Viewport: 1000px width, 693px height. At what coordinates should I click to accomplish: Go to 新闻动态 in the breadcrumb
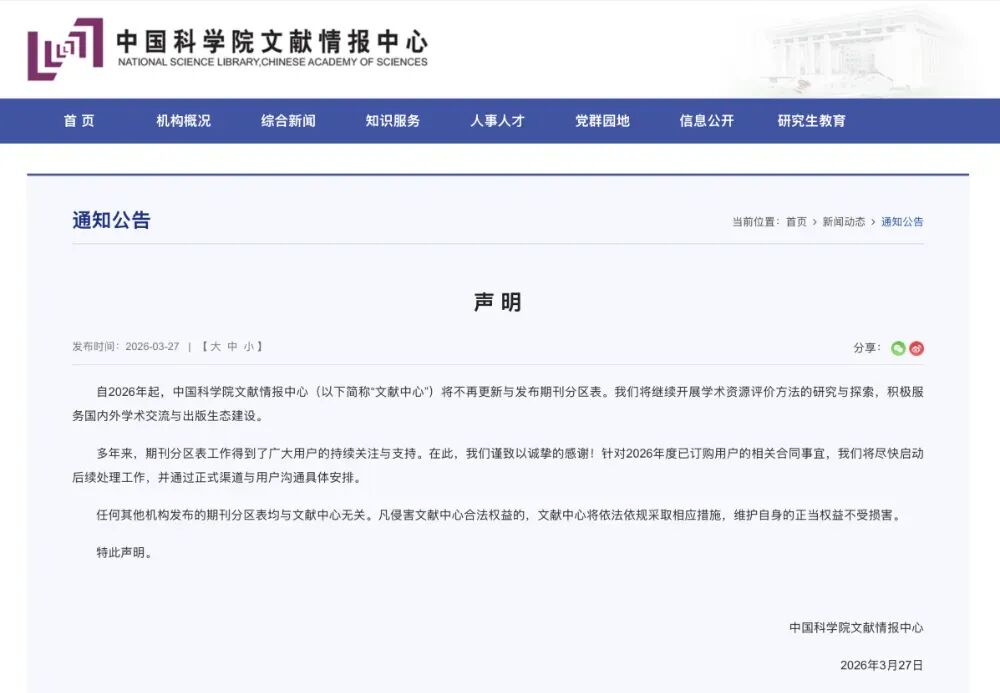844,222
